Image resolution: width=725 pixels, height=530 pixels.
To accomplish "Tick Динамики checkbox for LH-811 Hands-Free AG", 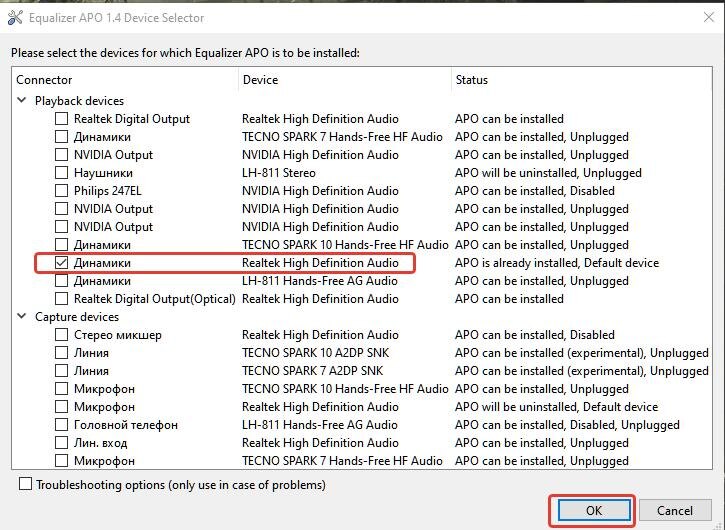I will (61, 281).
